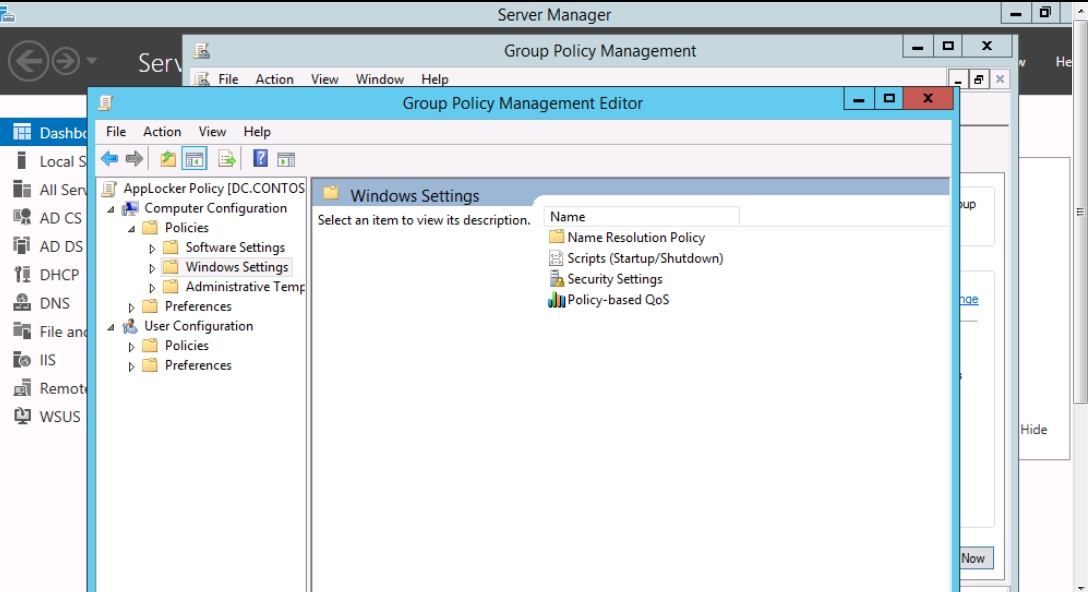Toggle the Show/Hide Action Pane button
This screenshot has width=1088, height=592.
286,159
